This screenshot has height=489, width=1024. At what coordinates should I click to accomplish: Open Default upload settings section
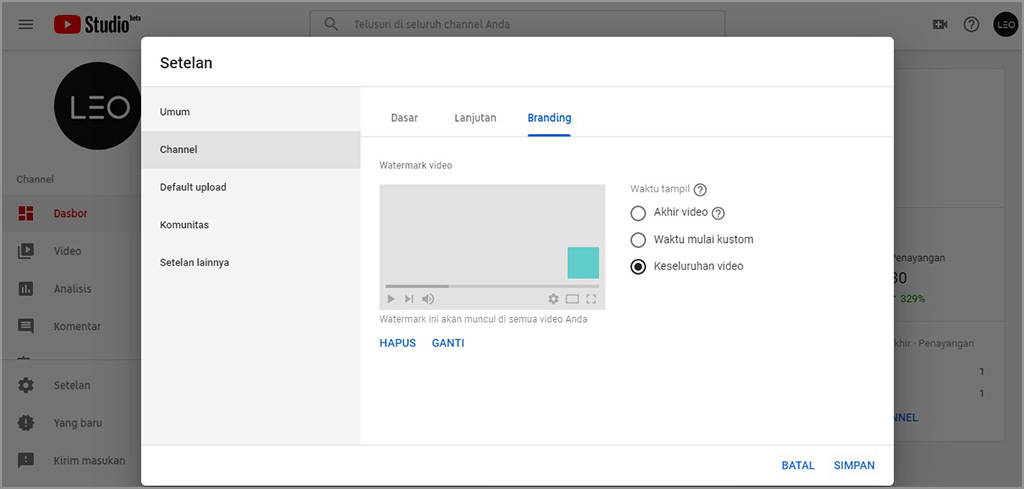[x=193, y=187]
